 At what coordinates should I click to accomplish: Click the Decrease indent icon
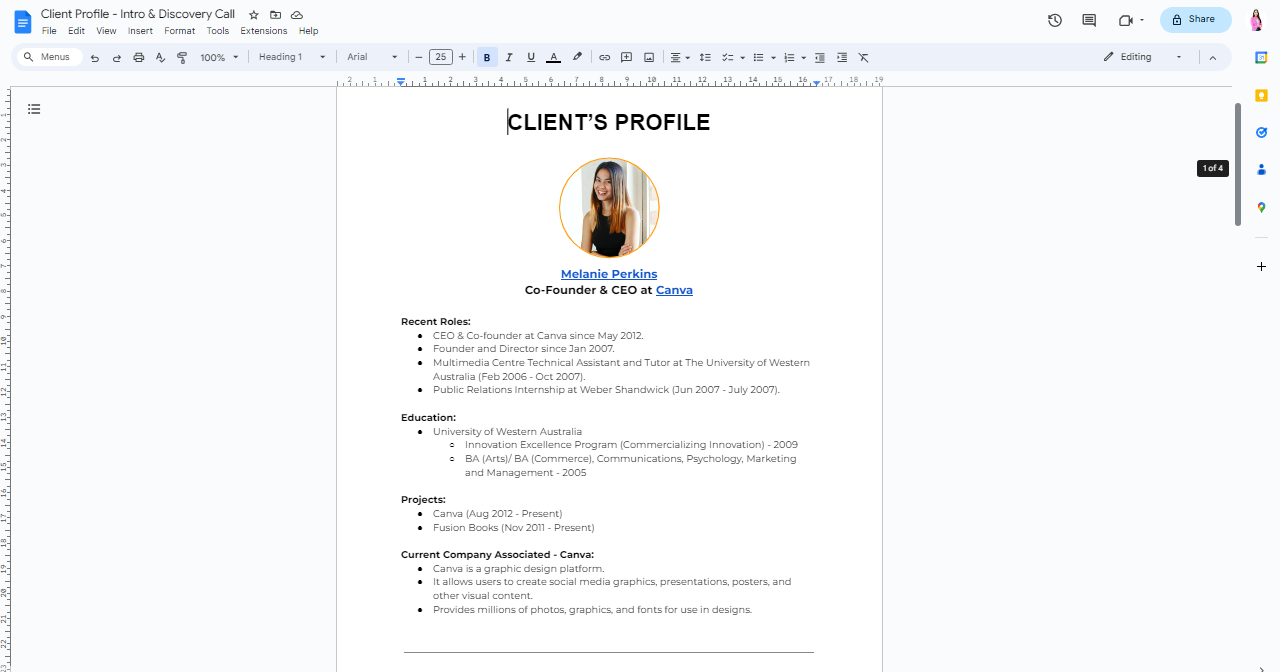(x=820, y=57)
